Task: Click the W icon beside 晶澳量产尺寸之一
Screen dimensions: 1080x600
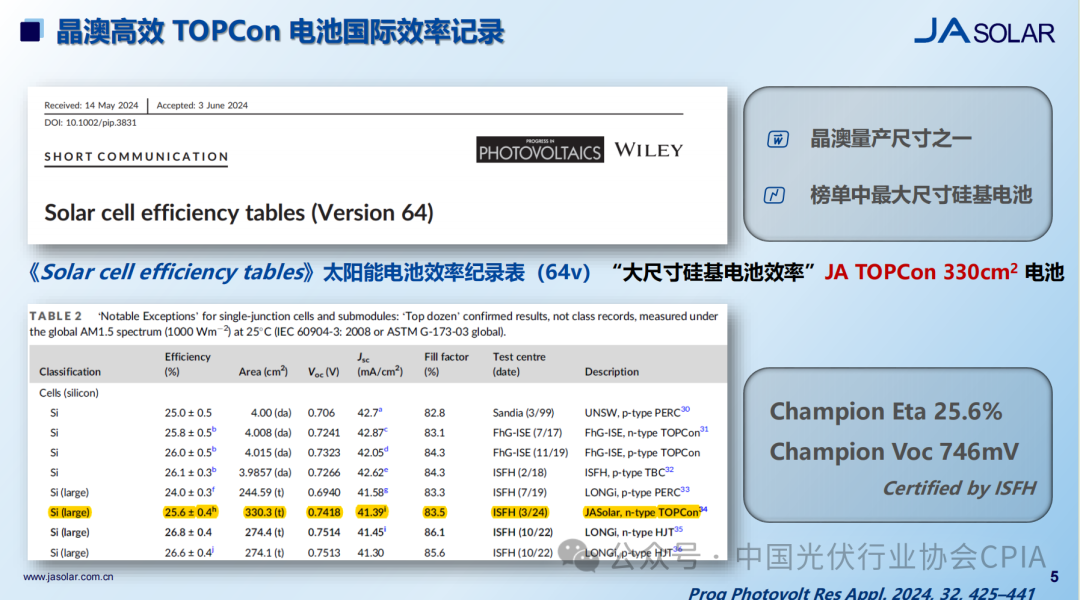Action: point(777,139)
